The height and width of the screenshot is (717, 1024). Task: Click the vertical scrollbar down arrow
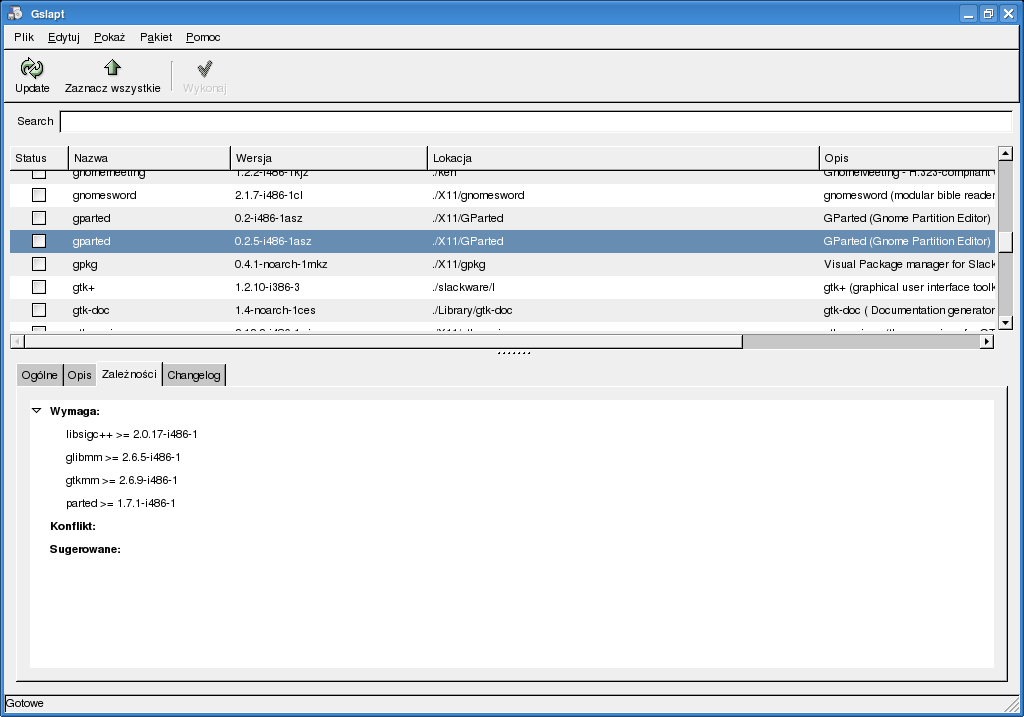point(1006,323)
